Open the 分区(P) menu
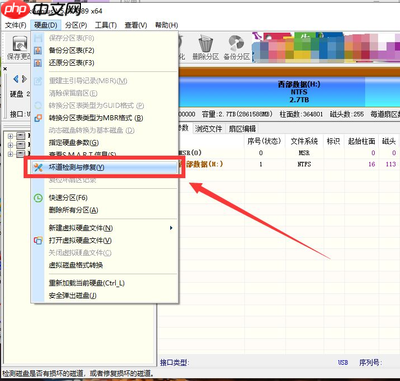400x381 pixels. tap(76, 25)
